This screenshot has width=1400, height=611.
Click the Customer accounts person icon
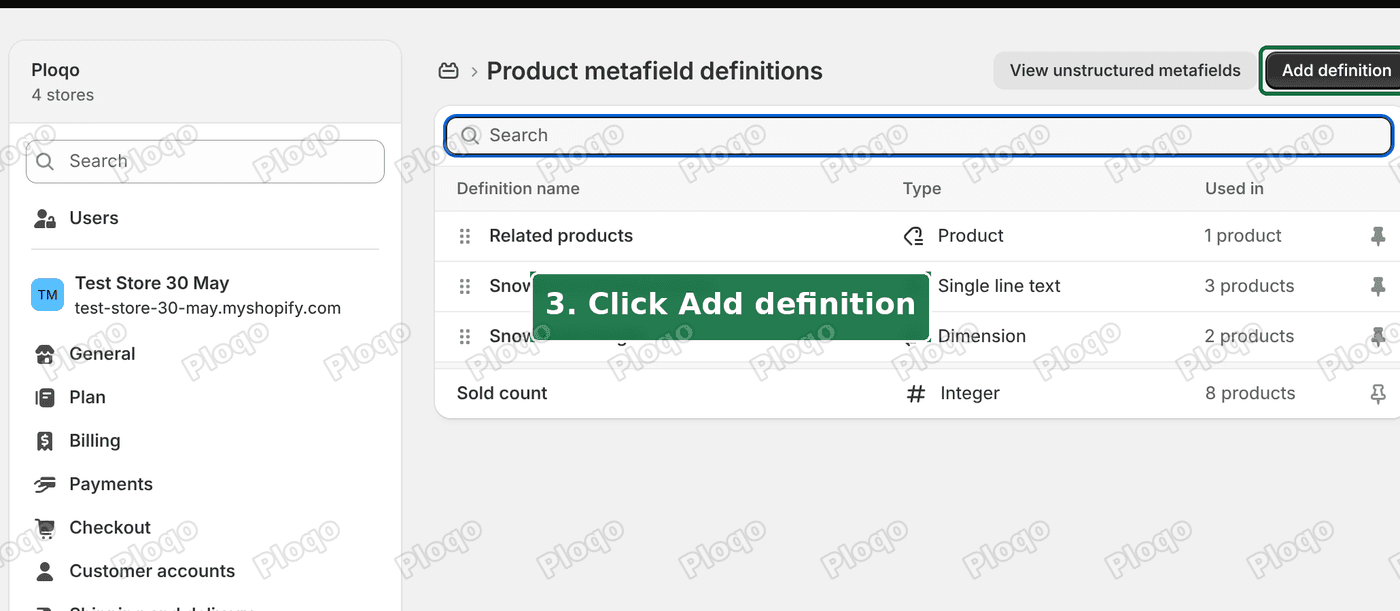click(x=45, y=572)
